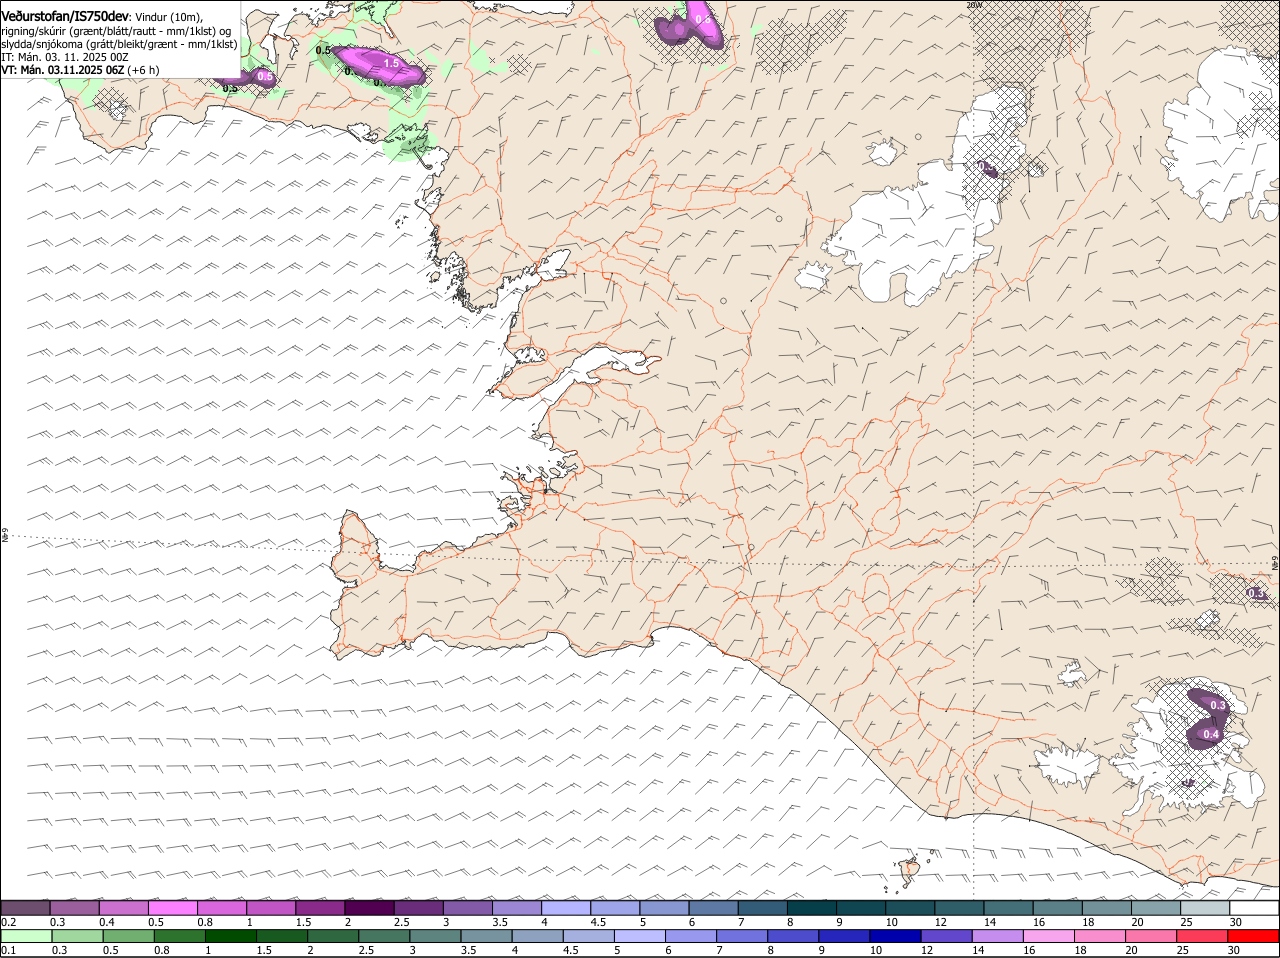Click the Vestmannaeyjar island off the south coast
The image size is (1280, 958).
tap(910, 872)
